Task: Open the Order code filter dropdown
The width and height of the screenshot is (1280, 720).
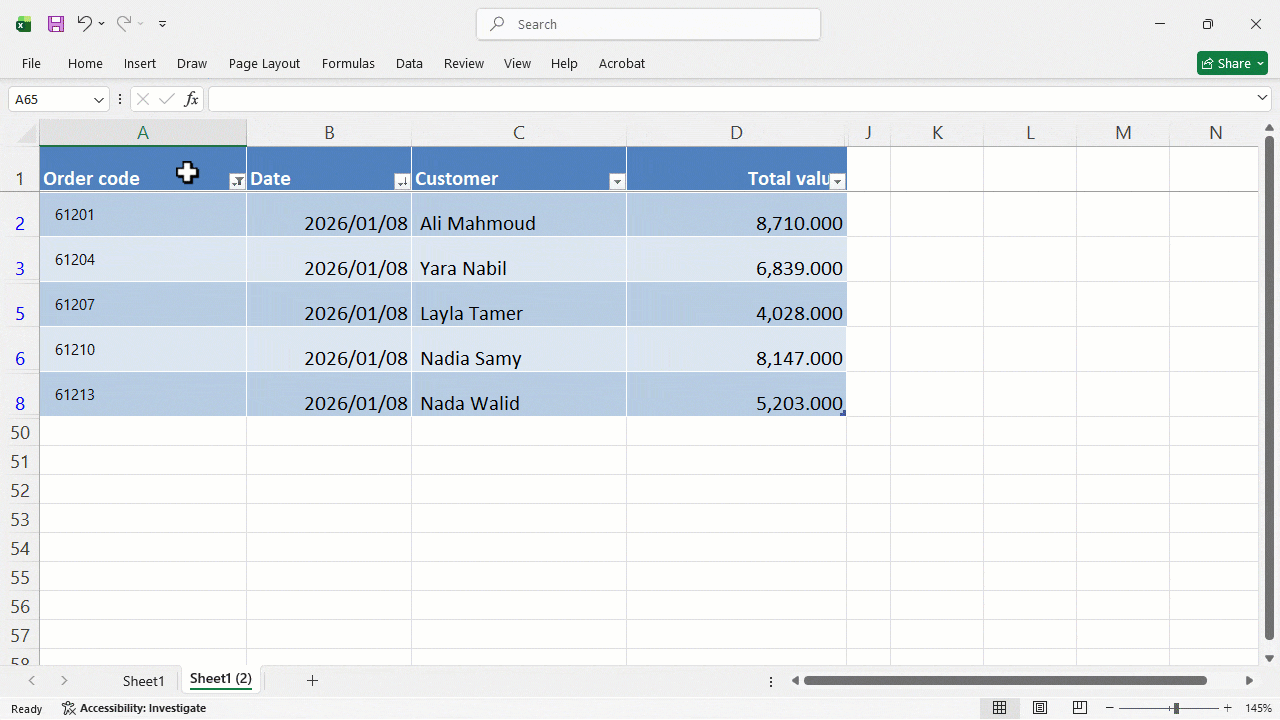Action: pos(237,181)
